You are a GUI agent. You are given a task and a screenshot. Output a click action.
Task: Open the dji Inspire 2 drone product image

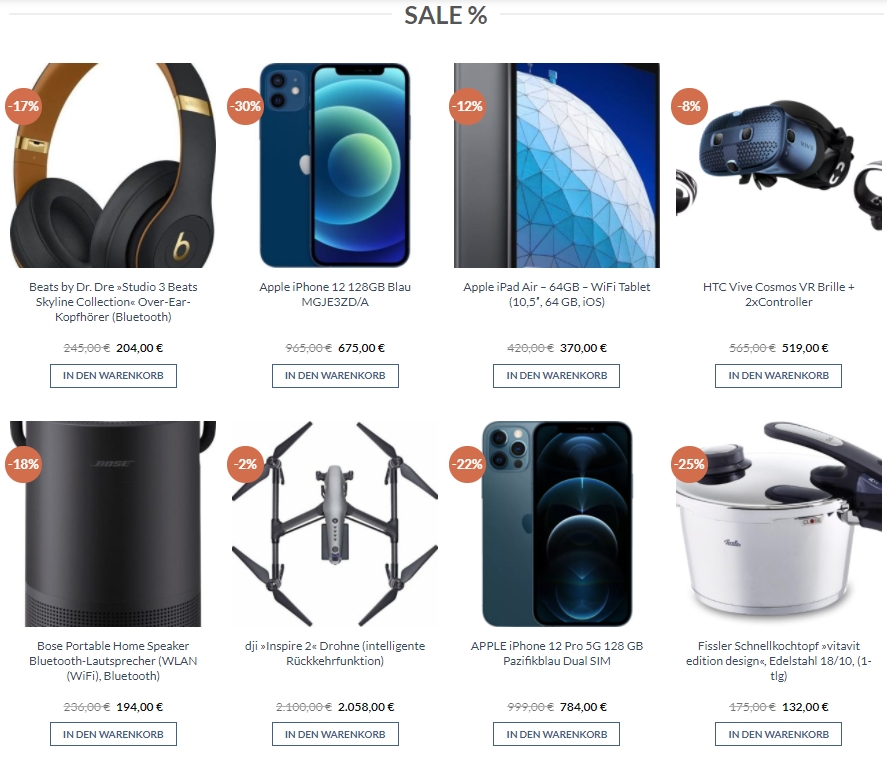335,524
